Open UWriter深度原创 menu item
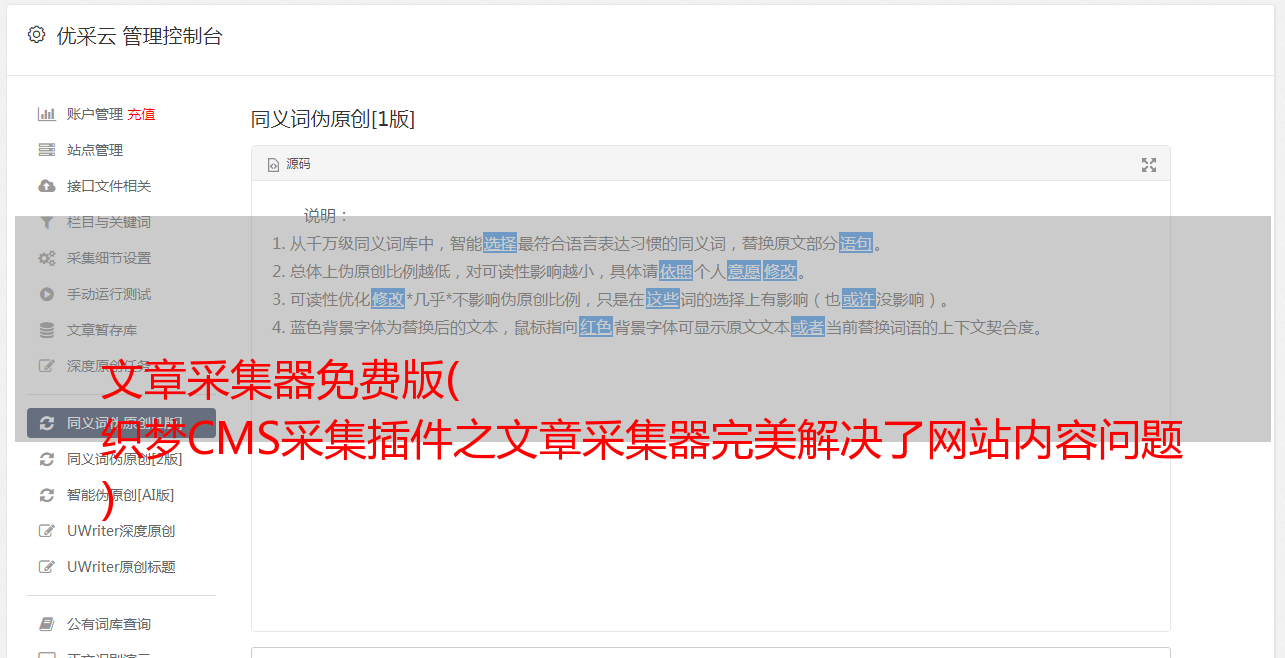 (x=121, y=531)
